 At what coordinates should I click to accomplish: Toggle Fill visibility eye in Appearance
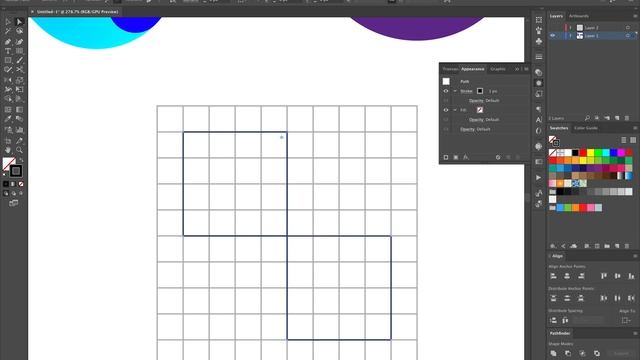(x=446, y=110)
